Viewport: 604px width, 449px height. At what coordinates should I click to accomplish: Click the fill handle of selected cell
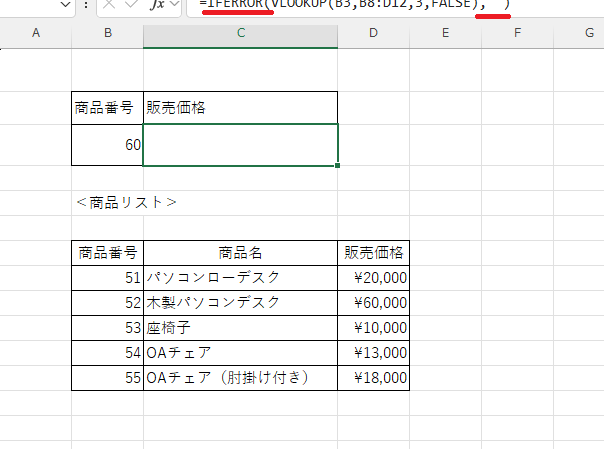(x=338, y=165)
